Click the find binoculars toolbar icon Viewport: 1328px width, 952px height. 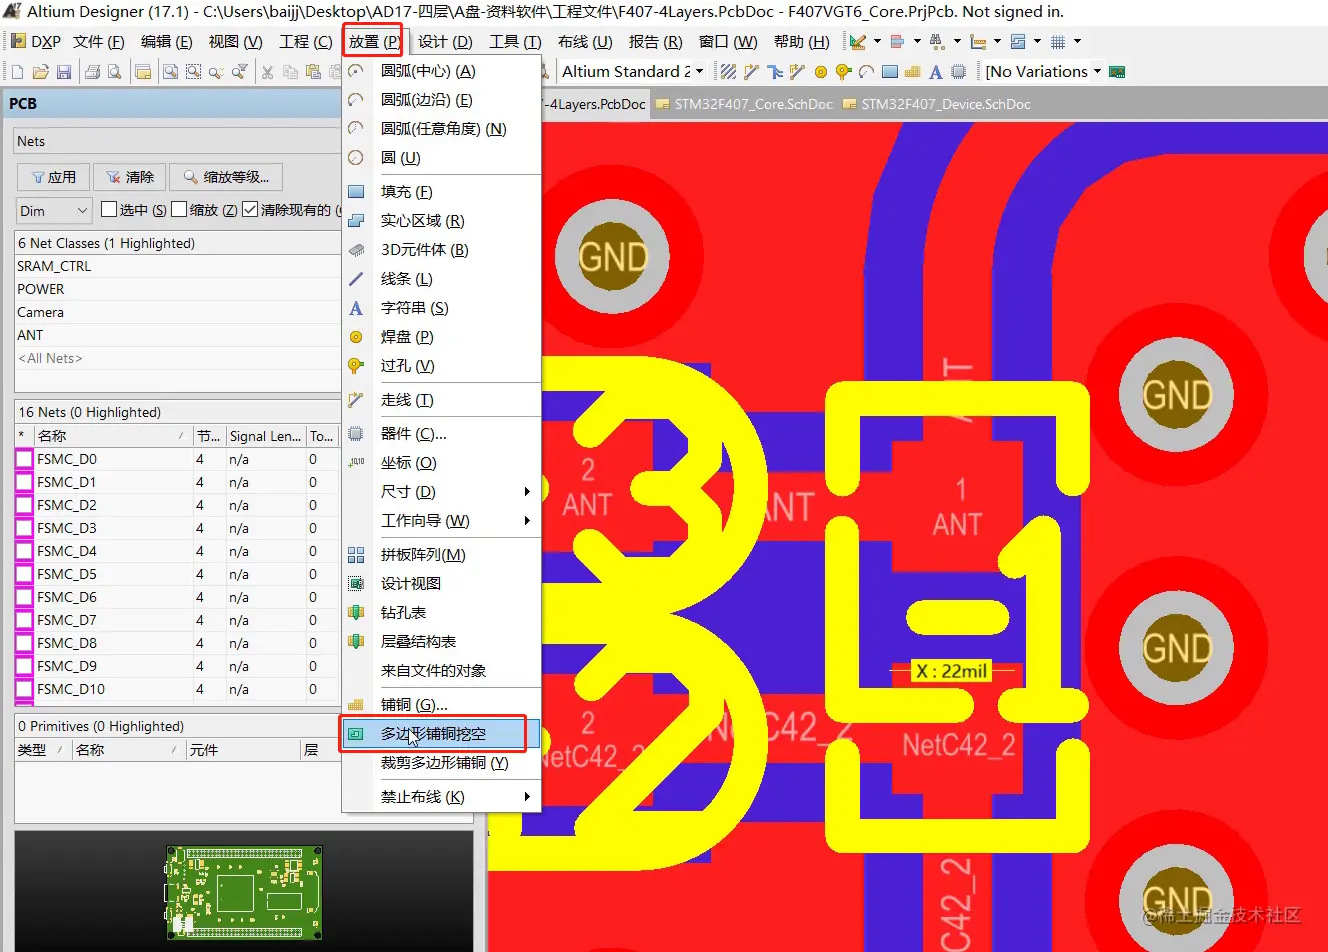[937, 42]
